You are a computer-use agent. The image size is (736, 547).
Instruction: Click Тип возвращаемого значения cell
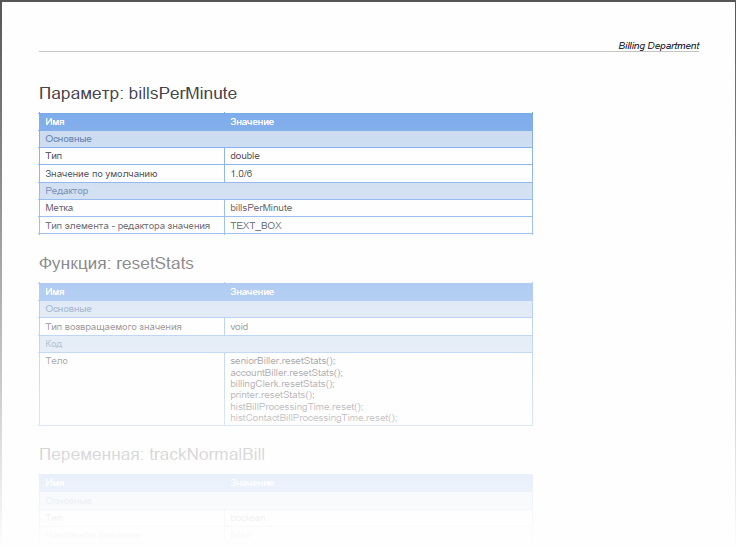132,327
